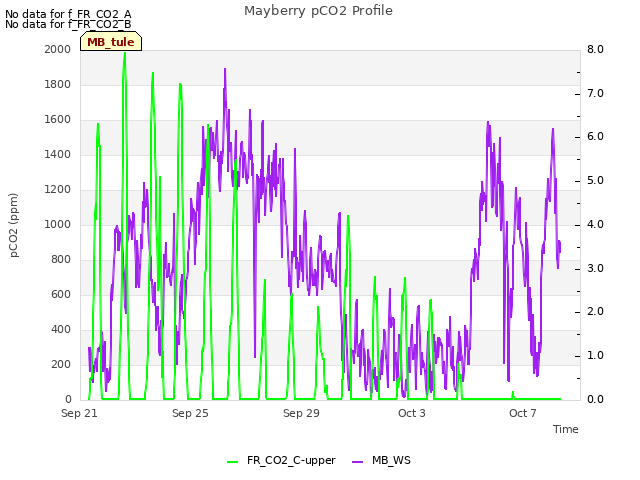The image size is (640, 480).
Task: Click the 1400 left-axis tick label
Action: pos(58,154)
